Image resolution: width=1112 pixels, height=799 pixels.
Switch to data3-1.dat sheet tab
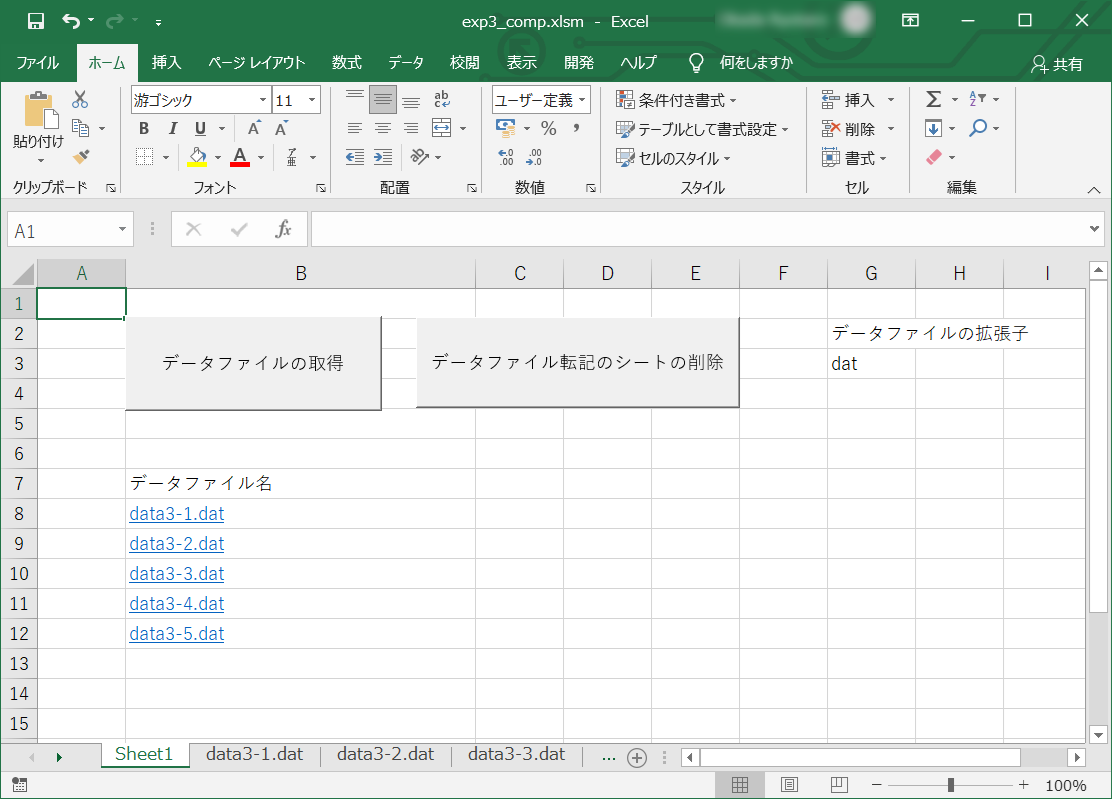pyautogui.click(x=255, y=754)
